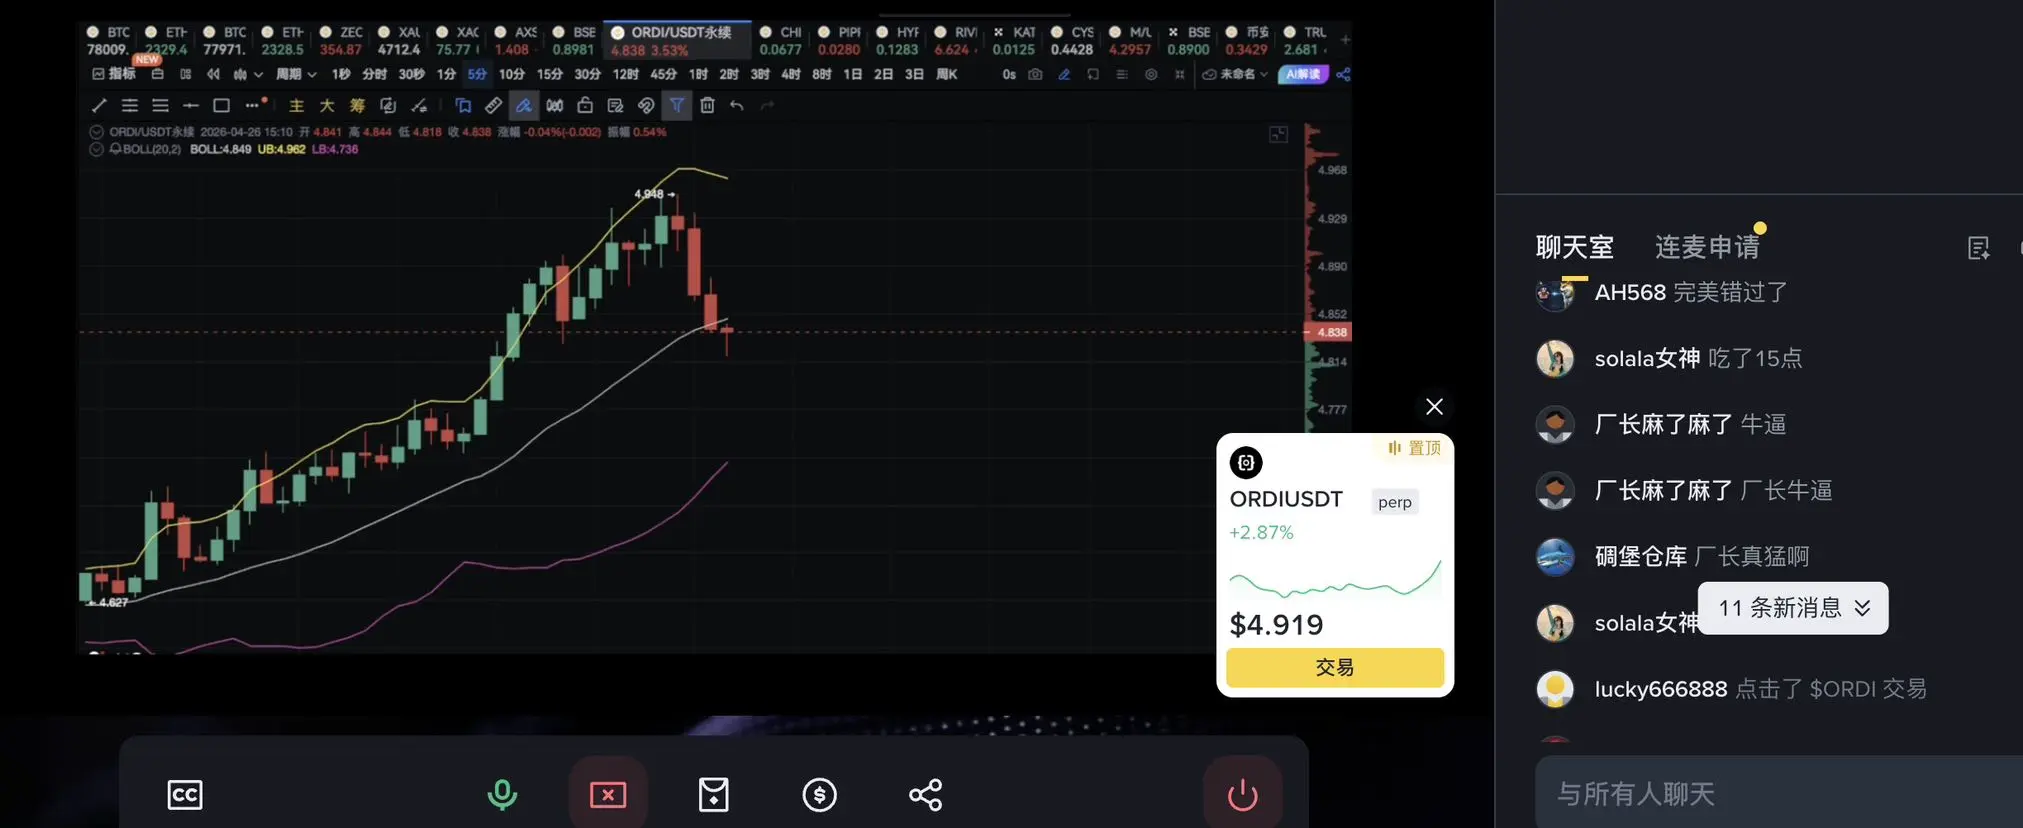
Task: Add a new symbol tab with the plus
Action: pos(1345,40)
